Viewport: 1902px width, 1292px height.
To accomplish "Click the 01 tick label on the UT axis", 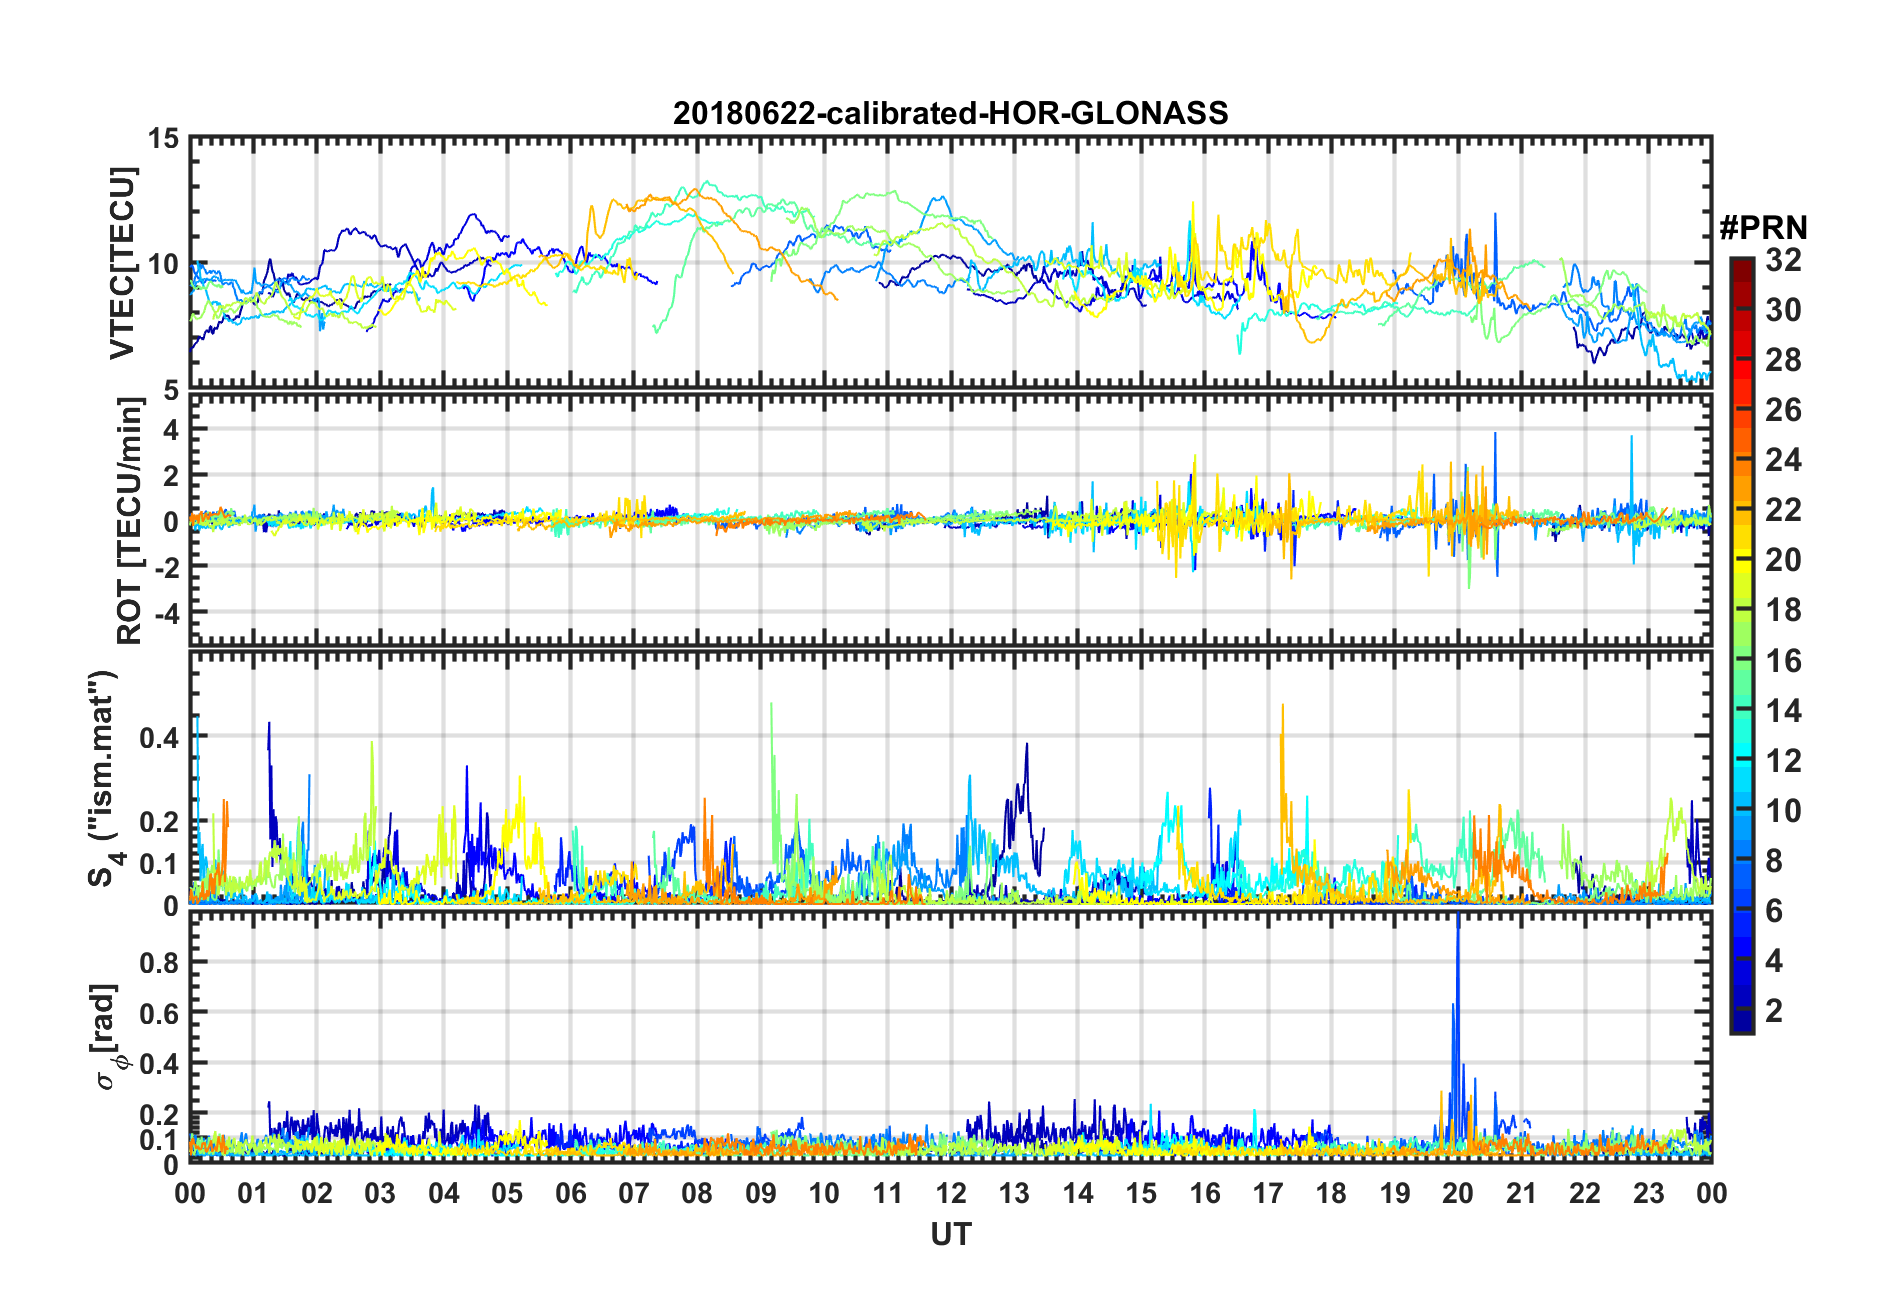I will 253,1194.
